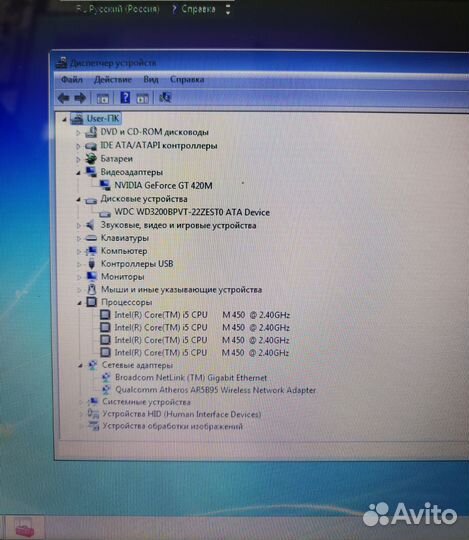Select NVIDIA GeForce GT 420M text
Screen dimensions: 469x540
pos(163,186)
